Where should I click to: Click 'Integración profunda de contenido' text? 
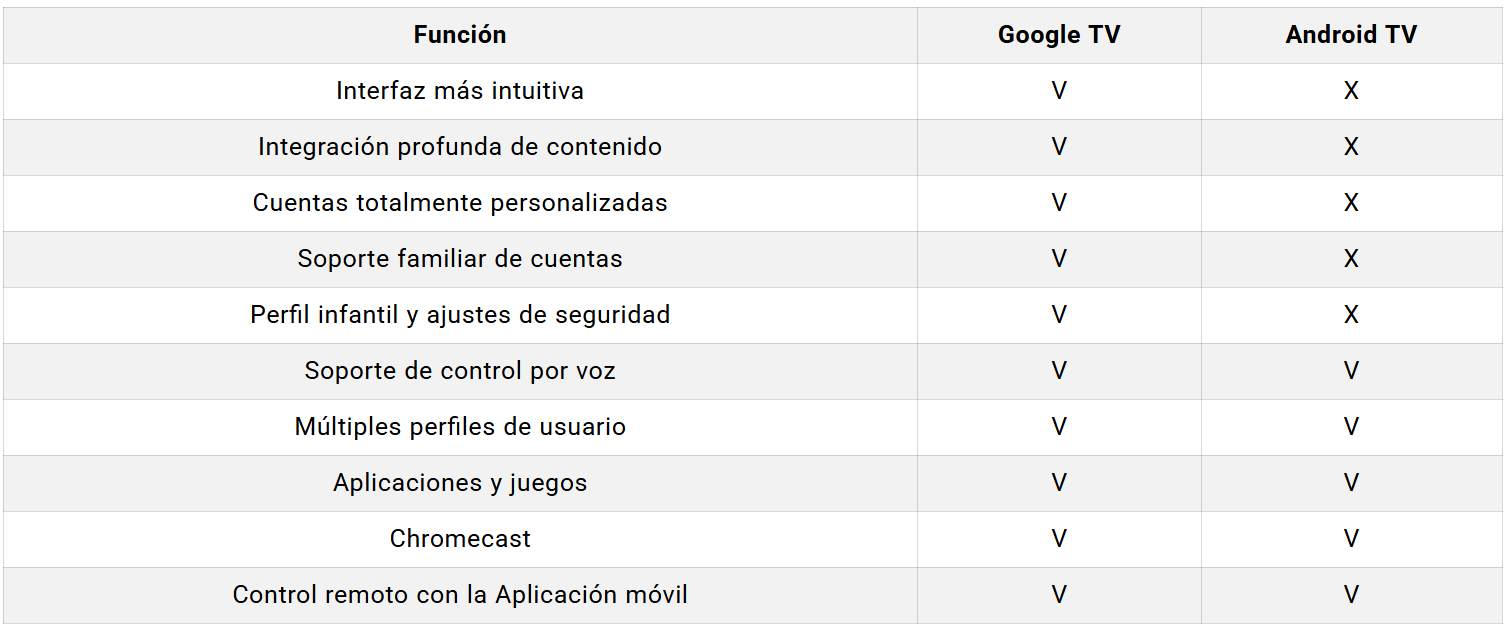tap(460, 147)
